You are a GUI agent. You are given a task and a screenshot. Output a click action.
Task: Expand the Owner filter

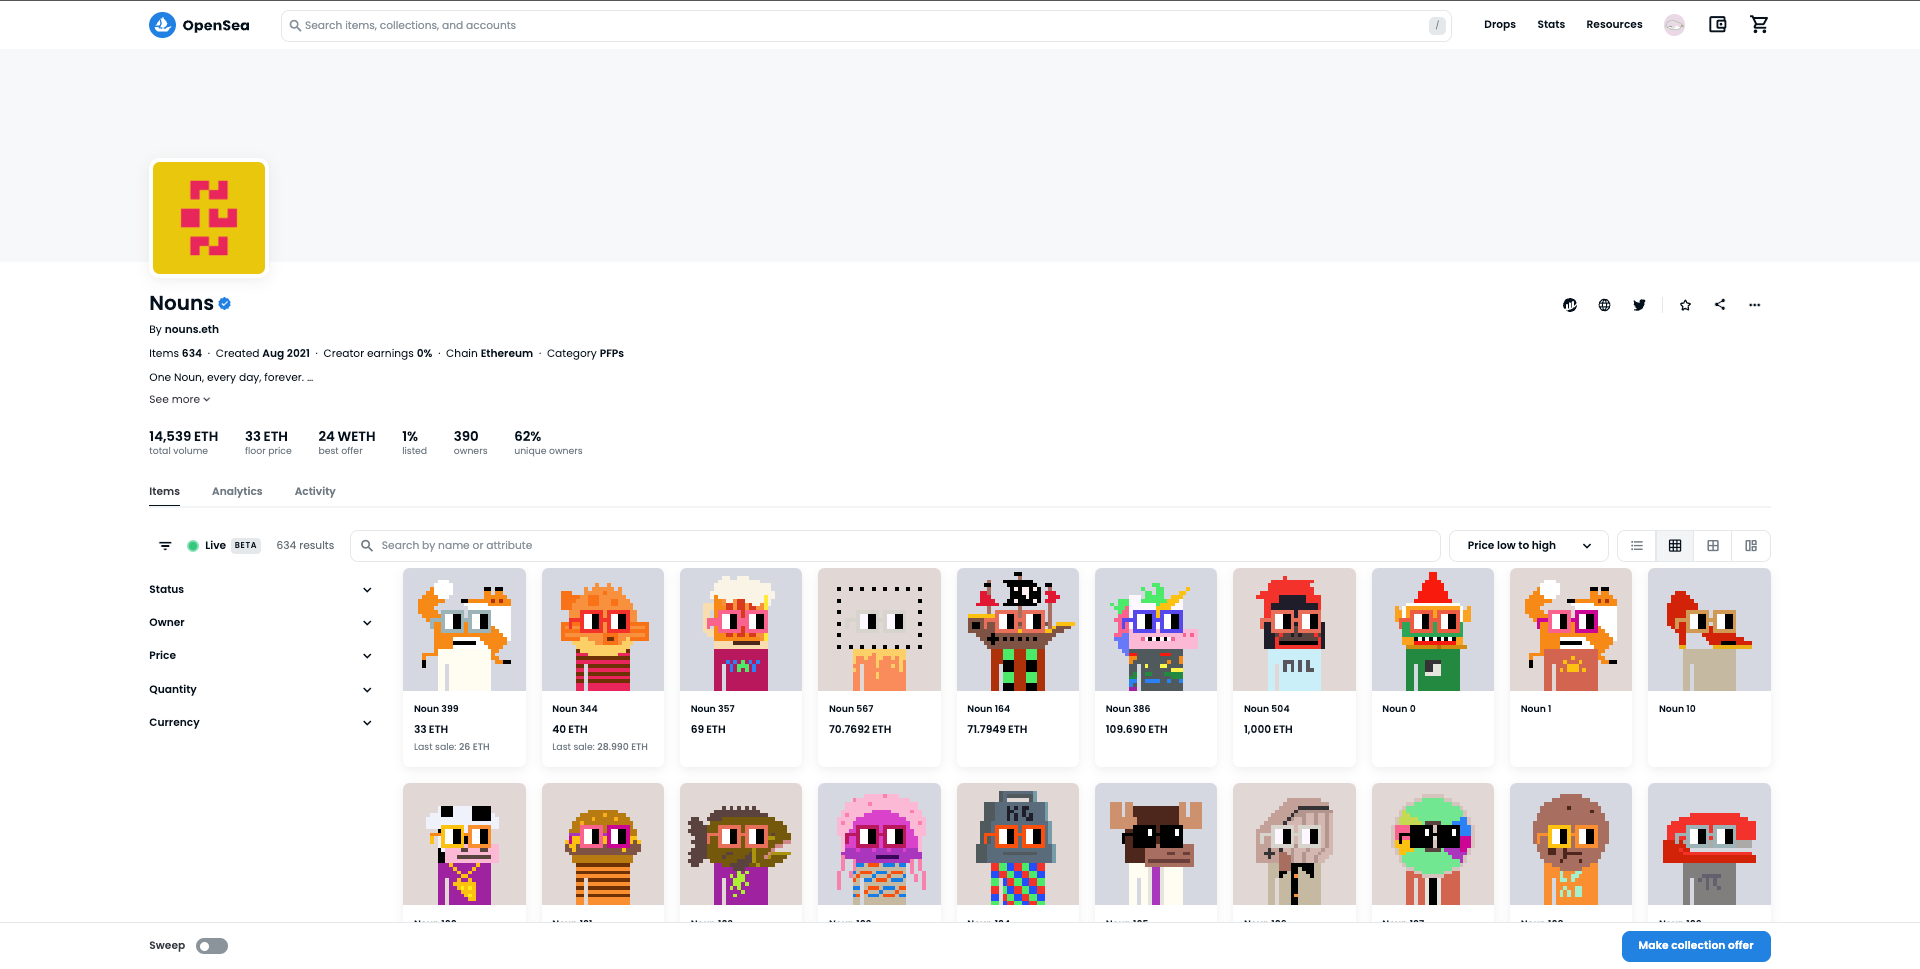[x=260, y=623]
